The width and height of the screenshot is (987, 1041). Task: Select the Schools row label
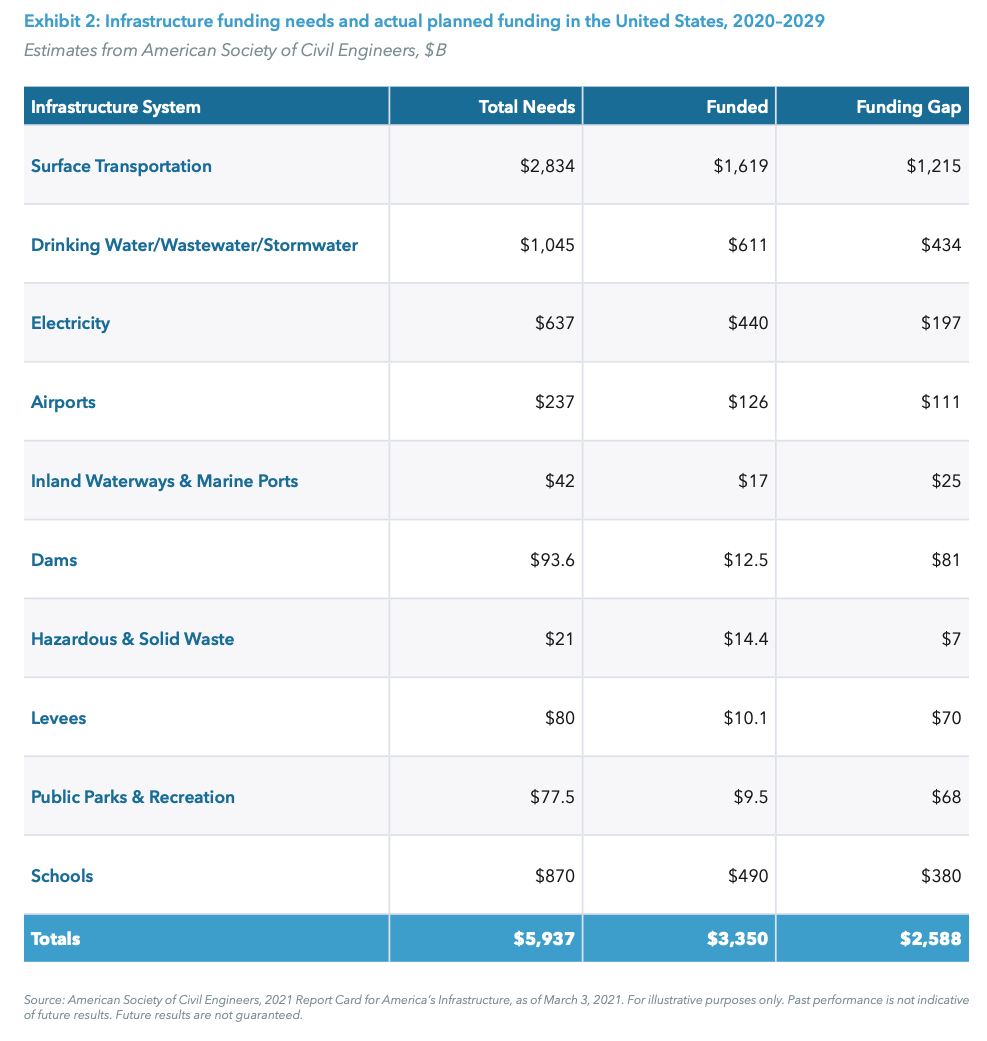coord(62,874)
